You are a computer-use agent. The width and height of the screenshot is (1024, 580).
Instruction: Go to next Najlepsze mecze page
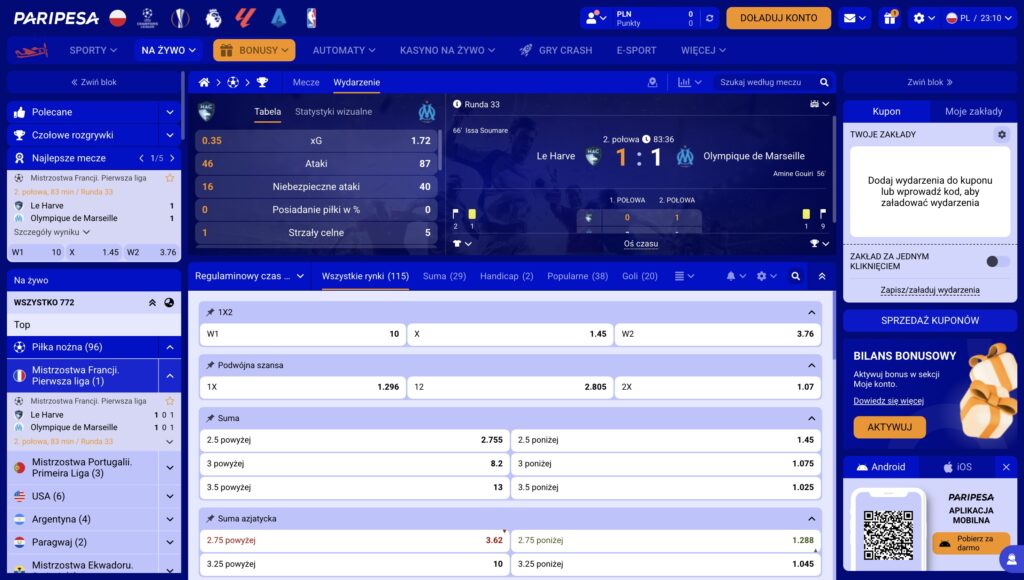pyautogui.click(x=172, y=158)
